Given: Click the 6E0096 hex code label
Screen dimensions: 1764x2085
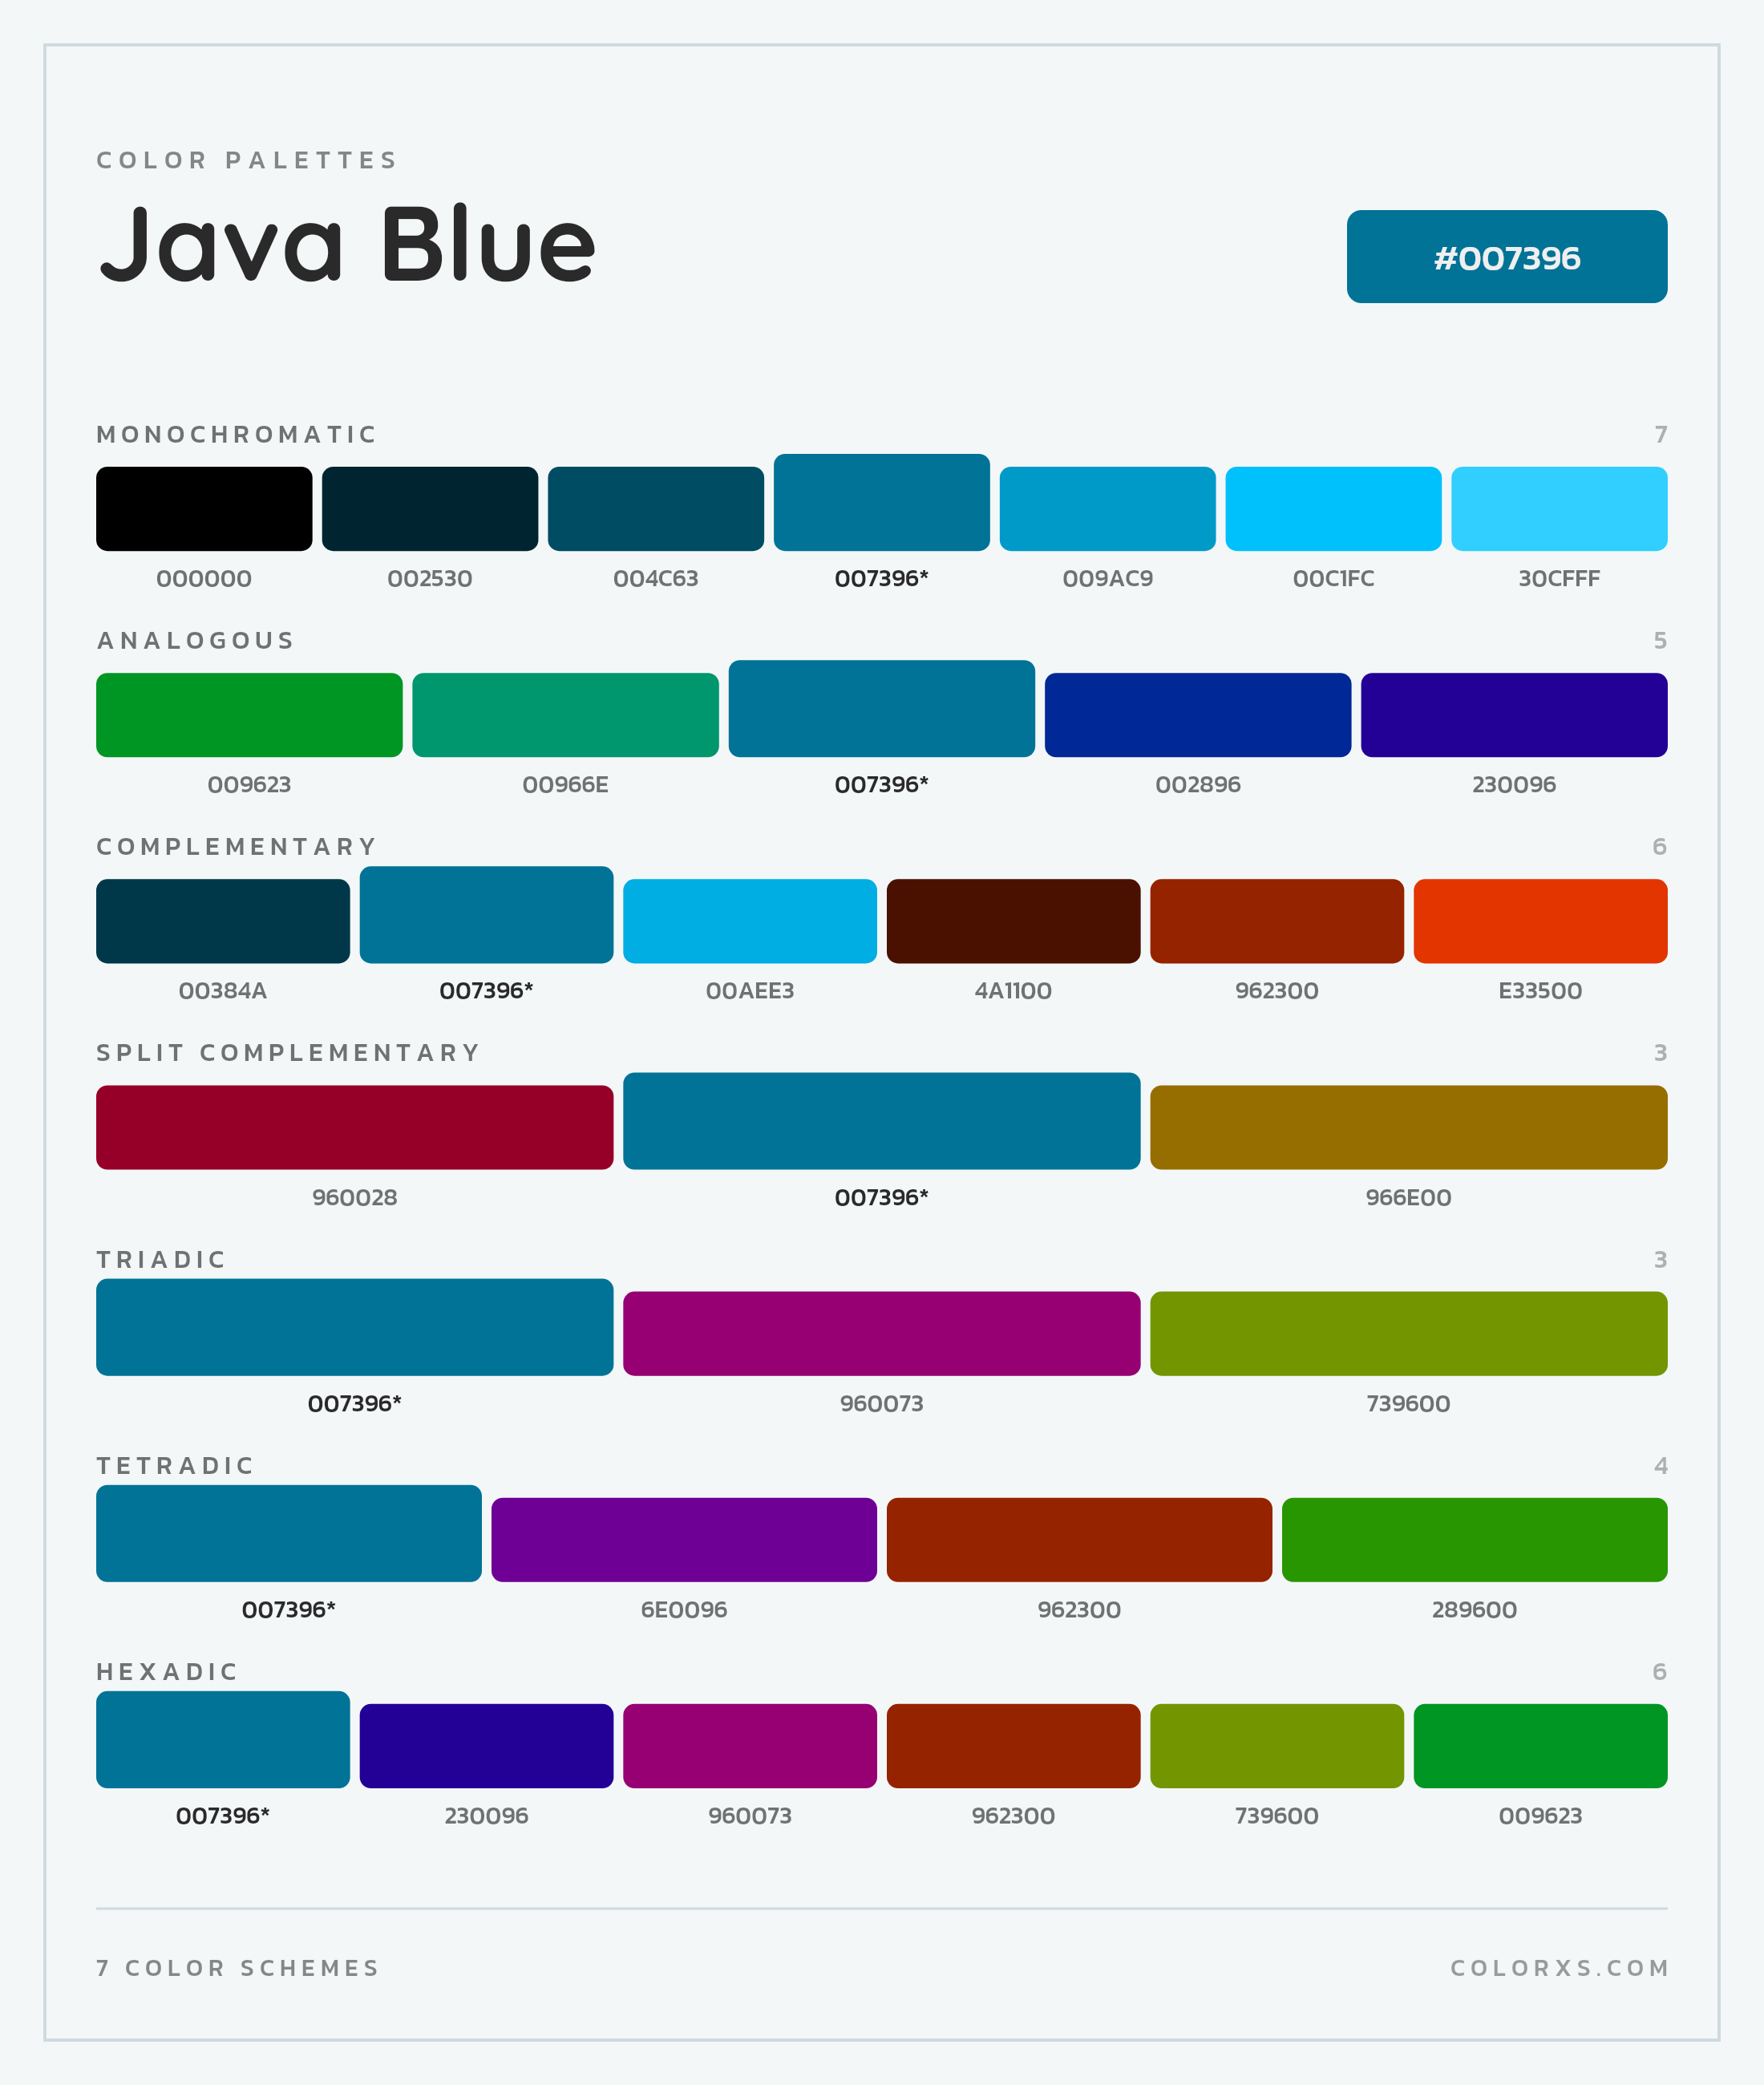Looking at the screenshot, I should pos(684,1609).
